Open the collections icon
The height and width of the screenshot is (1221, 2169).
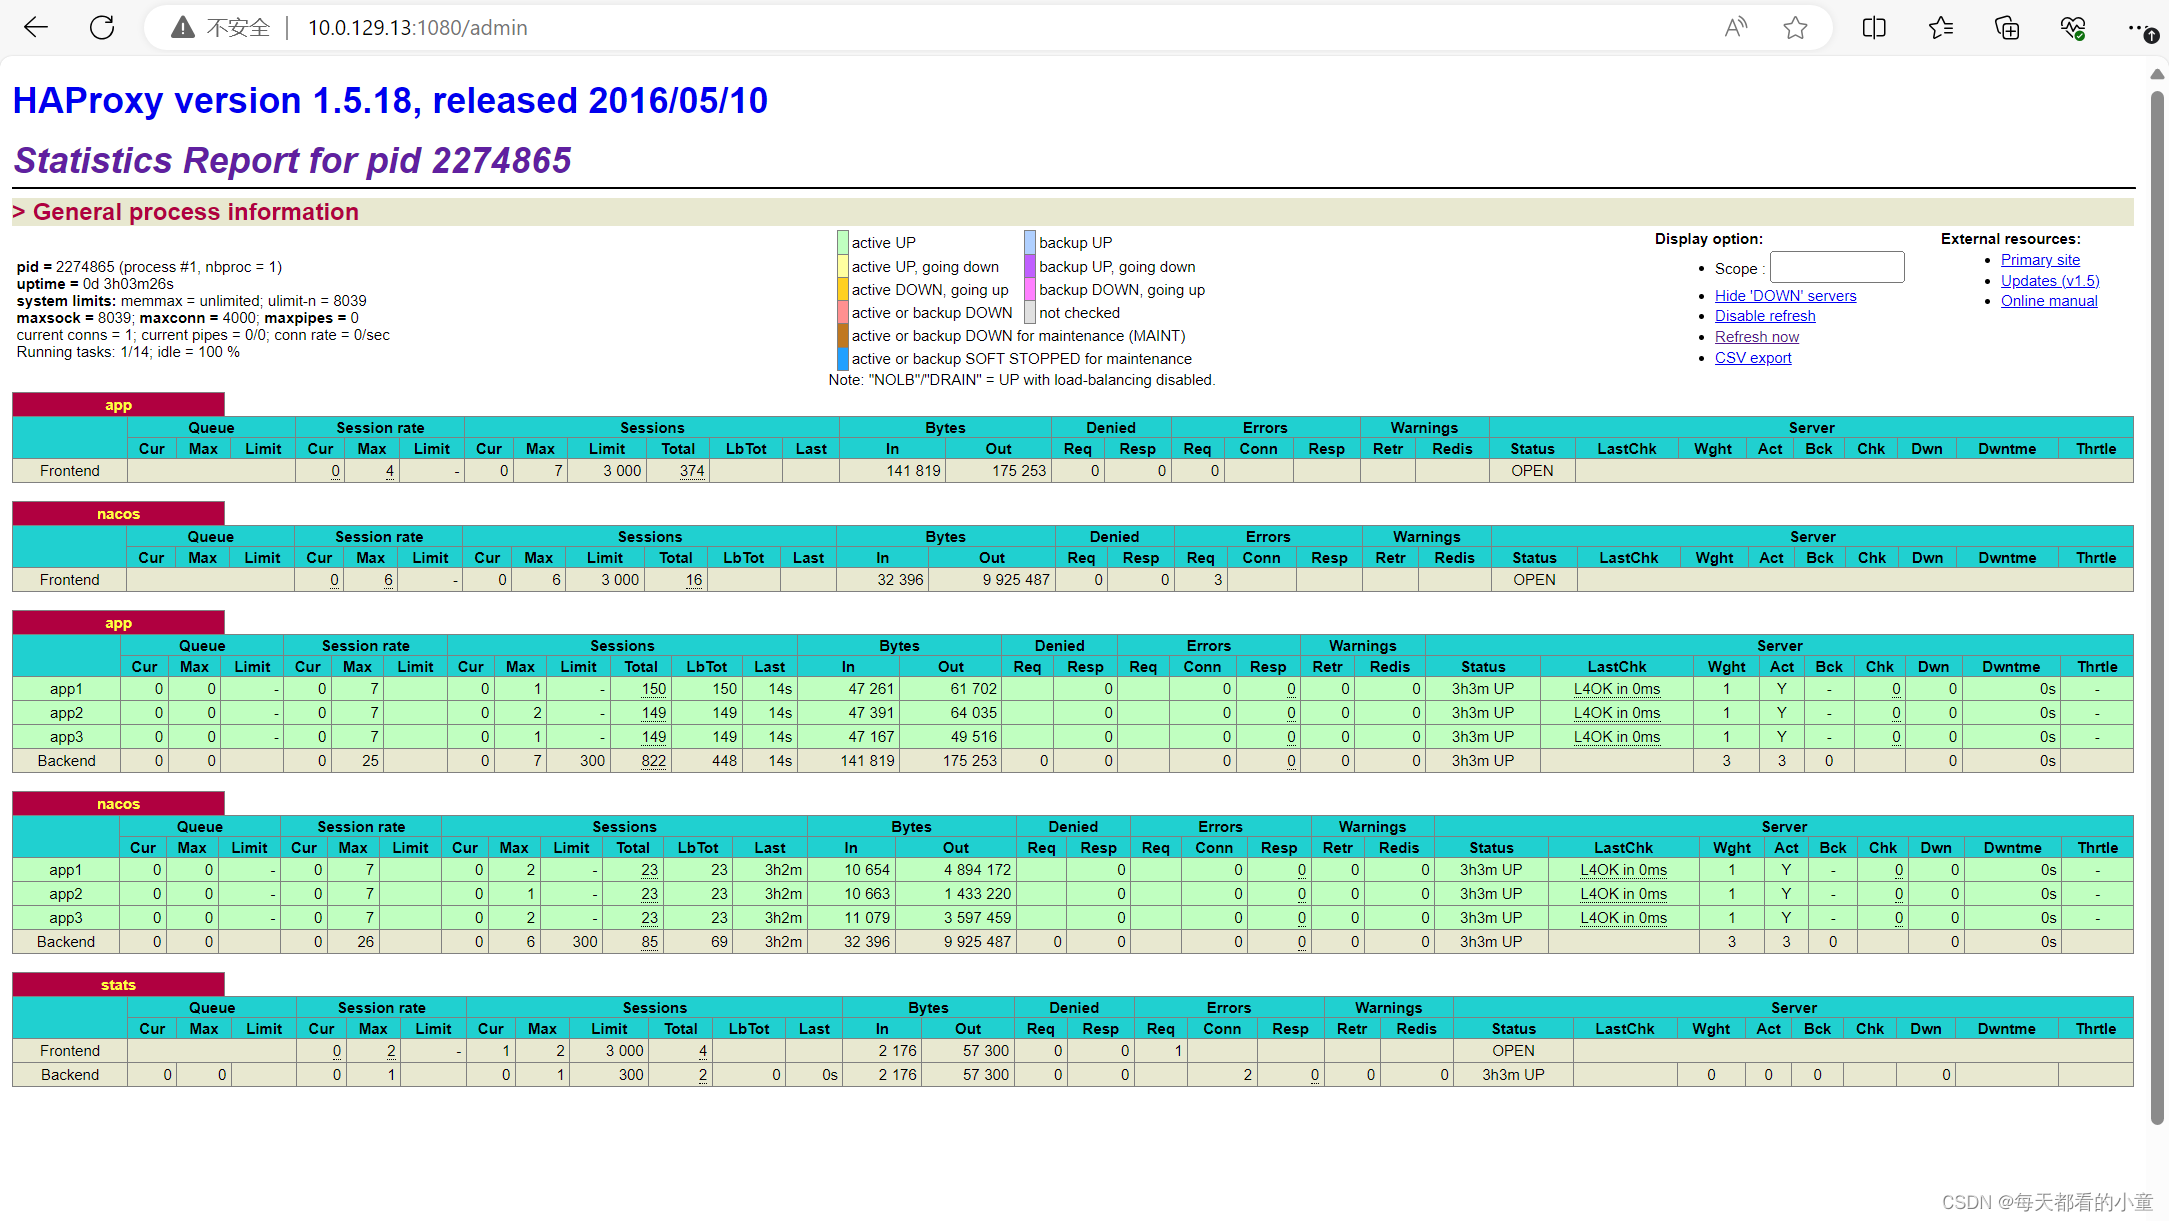click(2007, 27)
